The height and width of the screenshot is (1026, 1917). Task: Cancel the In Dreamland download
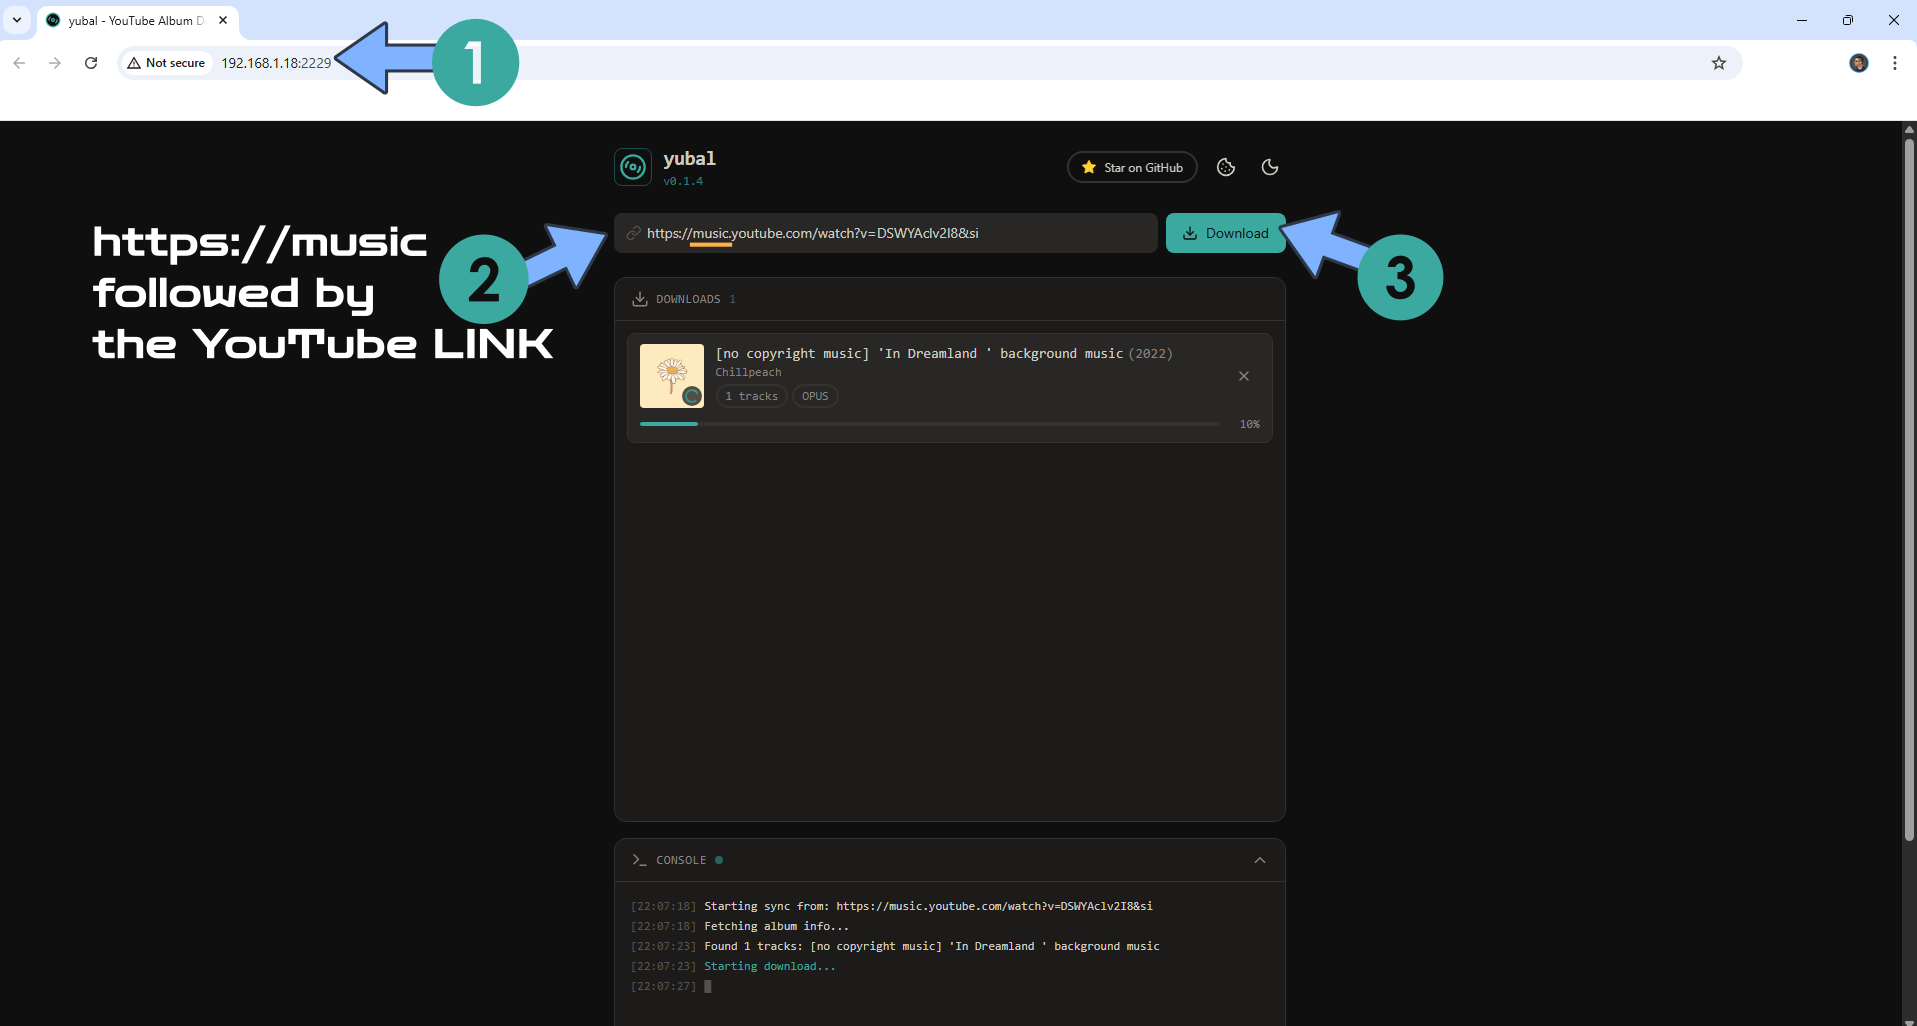tap(1243, 376)
